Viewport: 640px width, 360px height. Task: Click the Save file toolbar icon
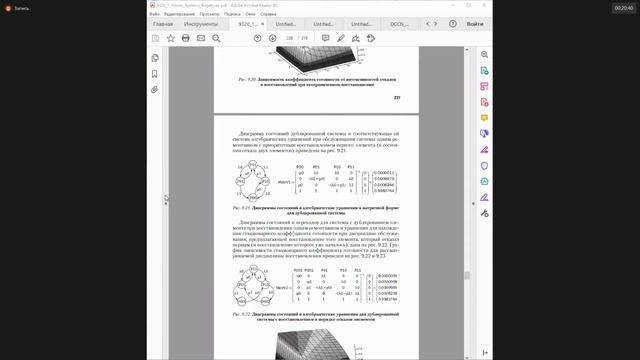point(156,38)
